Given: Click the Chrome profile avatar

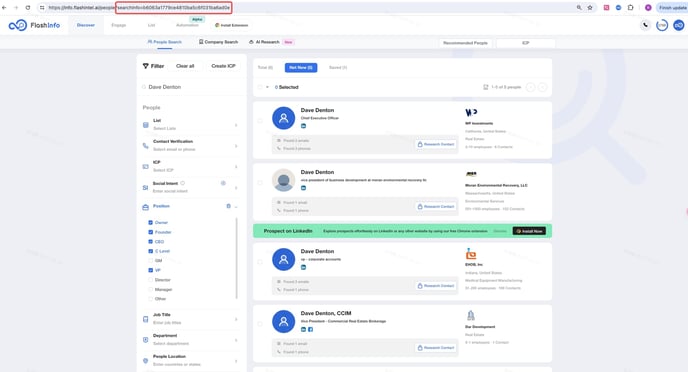Looking at the screenshot, I should pos(648,7).
